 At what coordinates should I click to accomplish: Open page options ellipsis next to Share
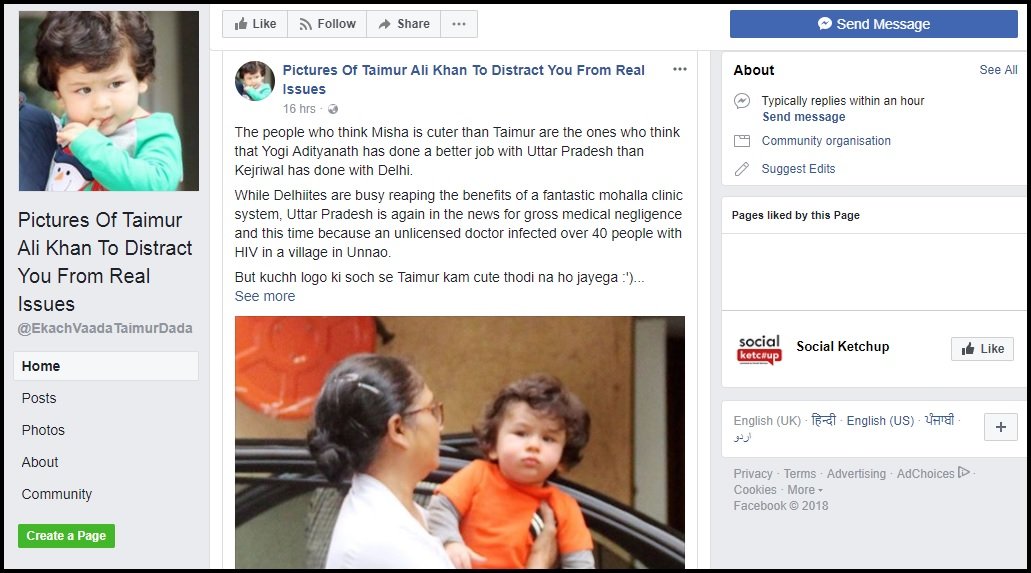(459, 24)
